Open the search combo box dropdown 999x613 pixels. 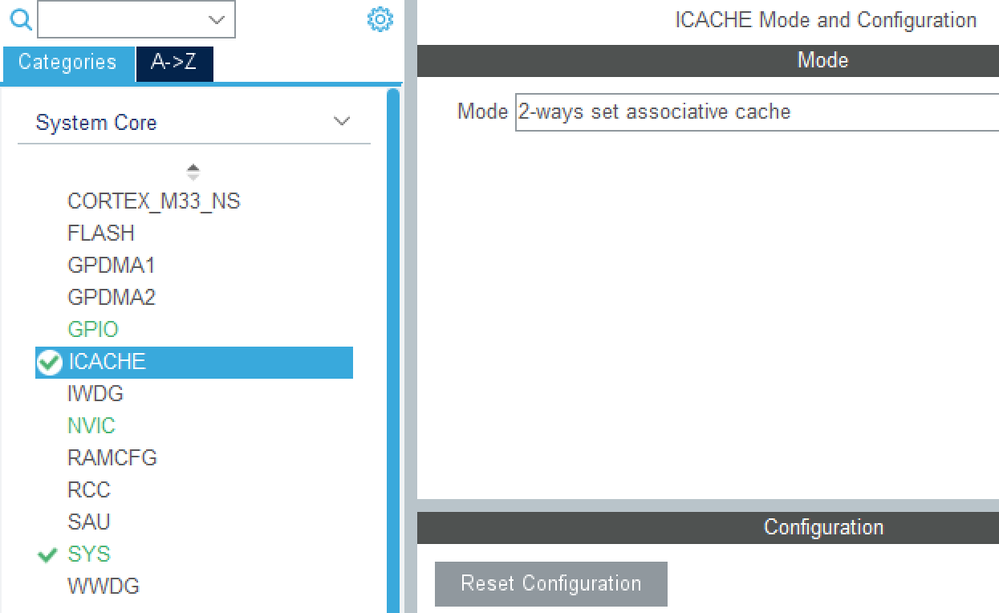click(216, 19)
